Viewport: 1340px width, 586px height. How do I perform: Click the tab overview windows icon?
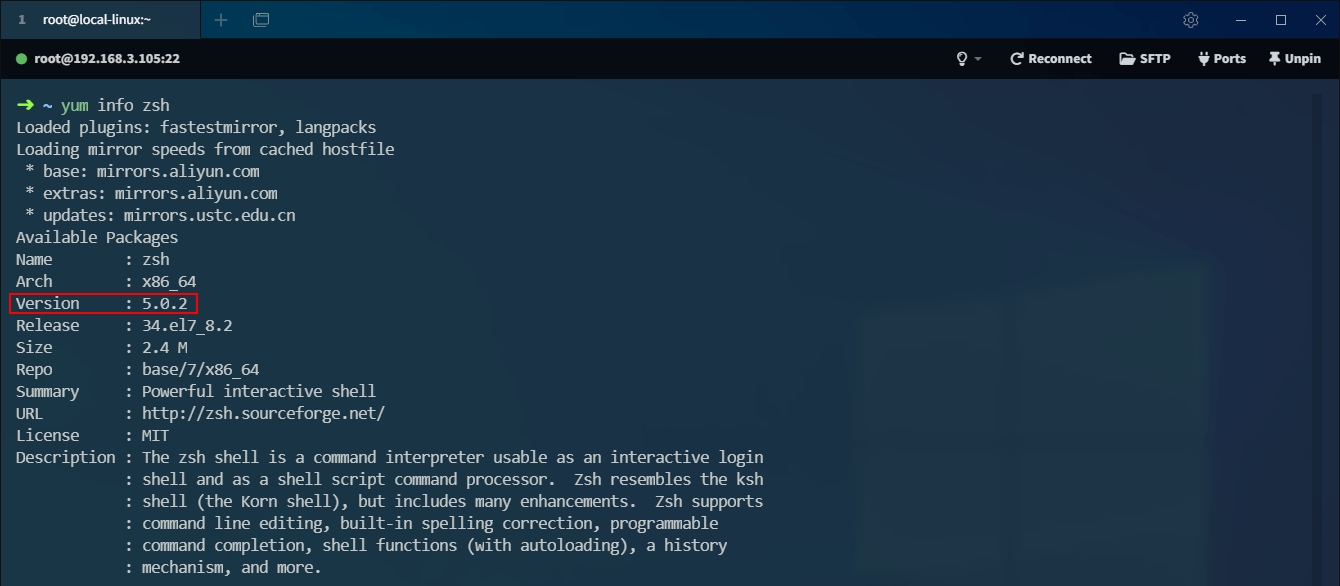pyautogui.click(x=261, y=20)
